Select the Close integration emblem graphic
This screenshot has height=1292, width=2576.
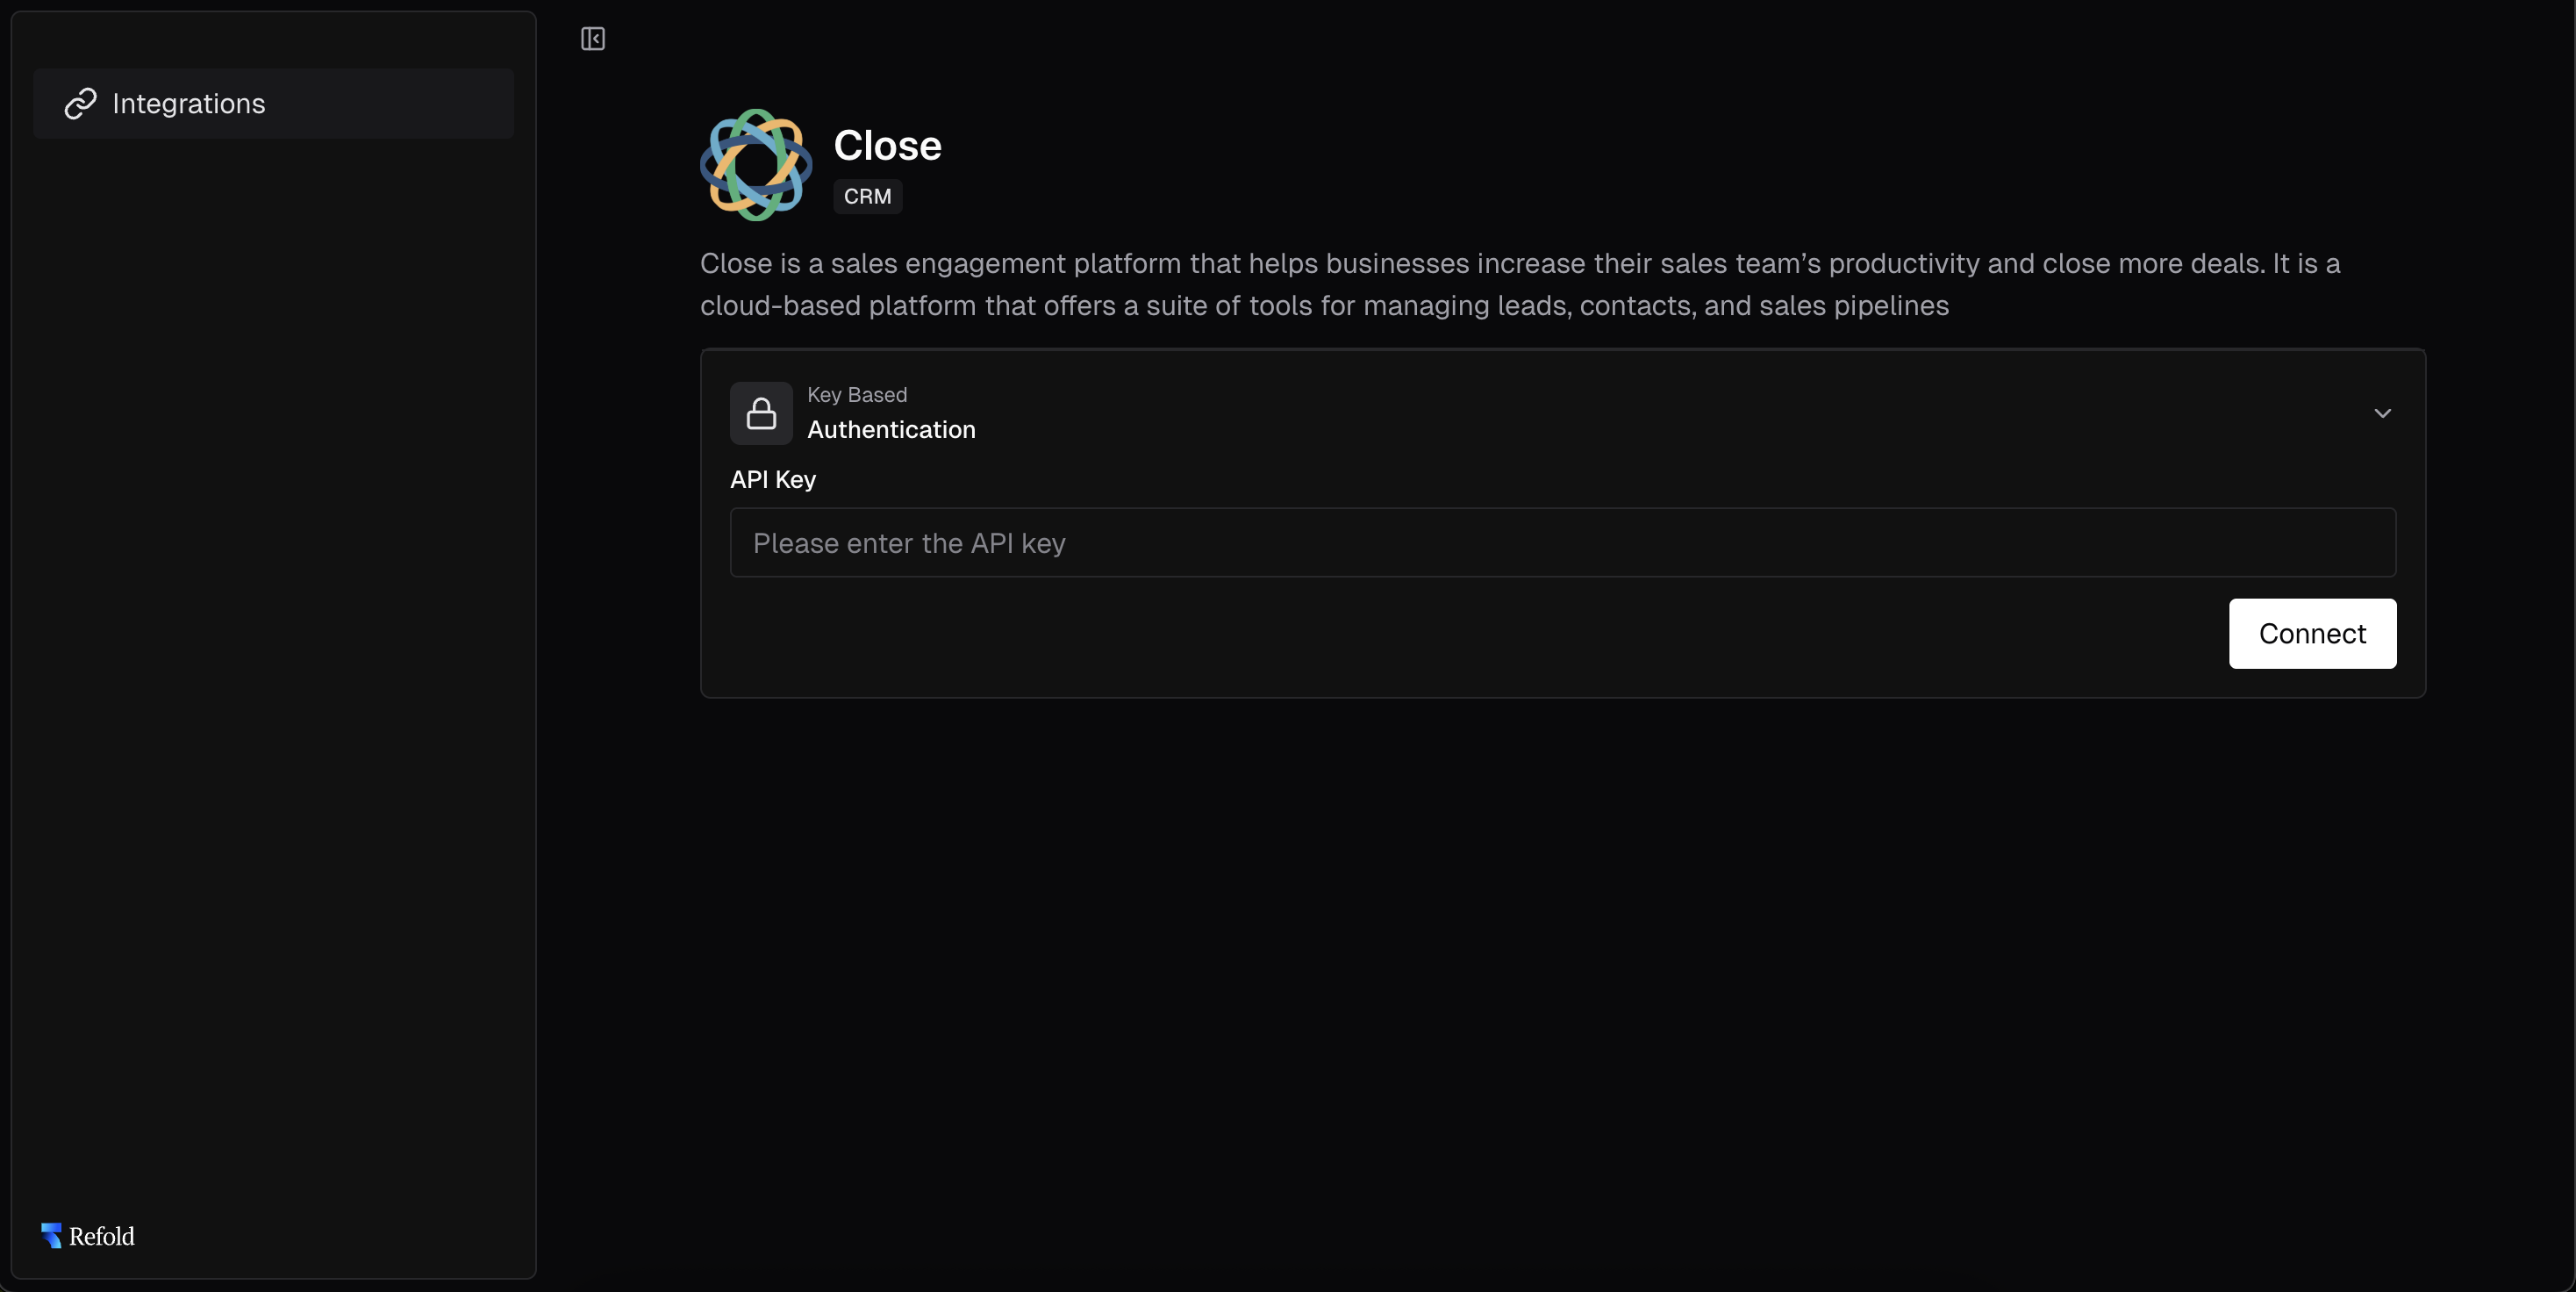pyautogui.click(x=754, y=165)
